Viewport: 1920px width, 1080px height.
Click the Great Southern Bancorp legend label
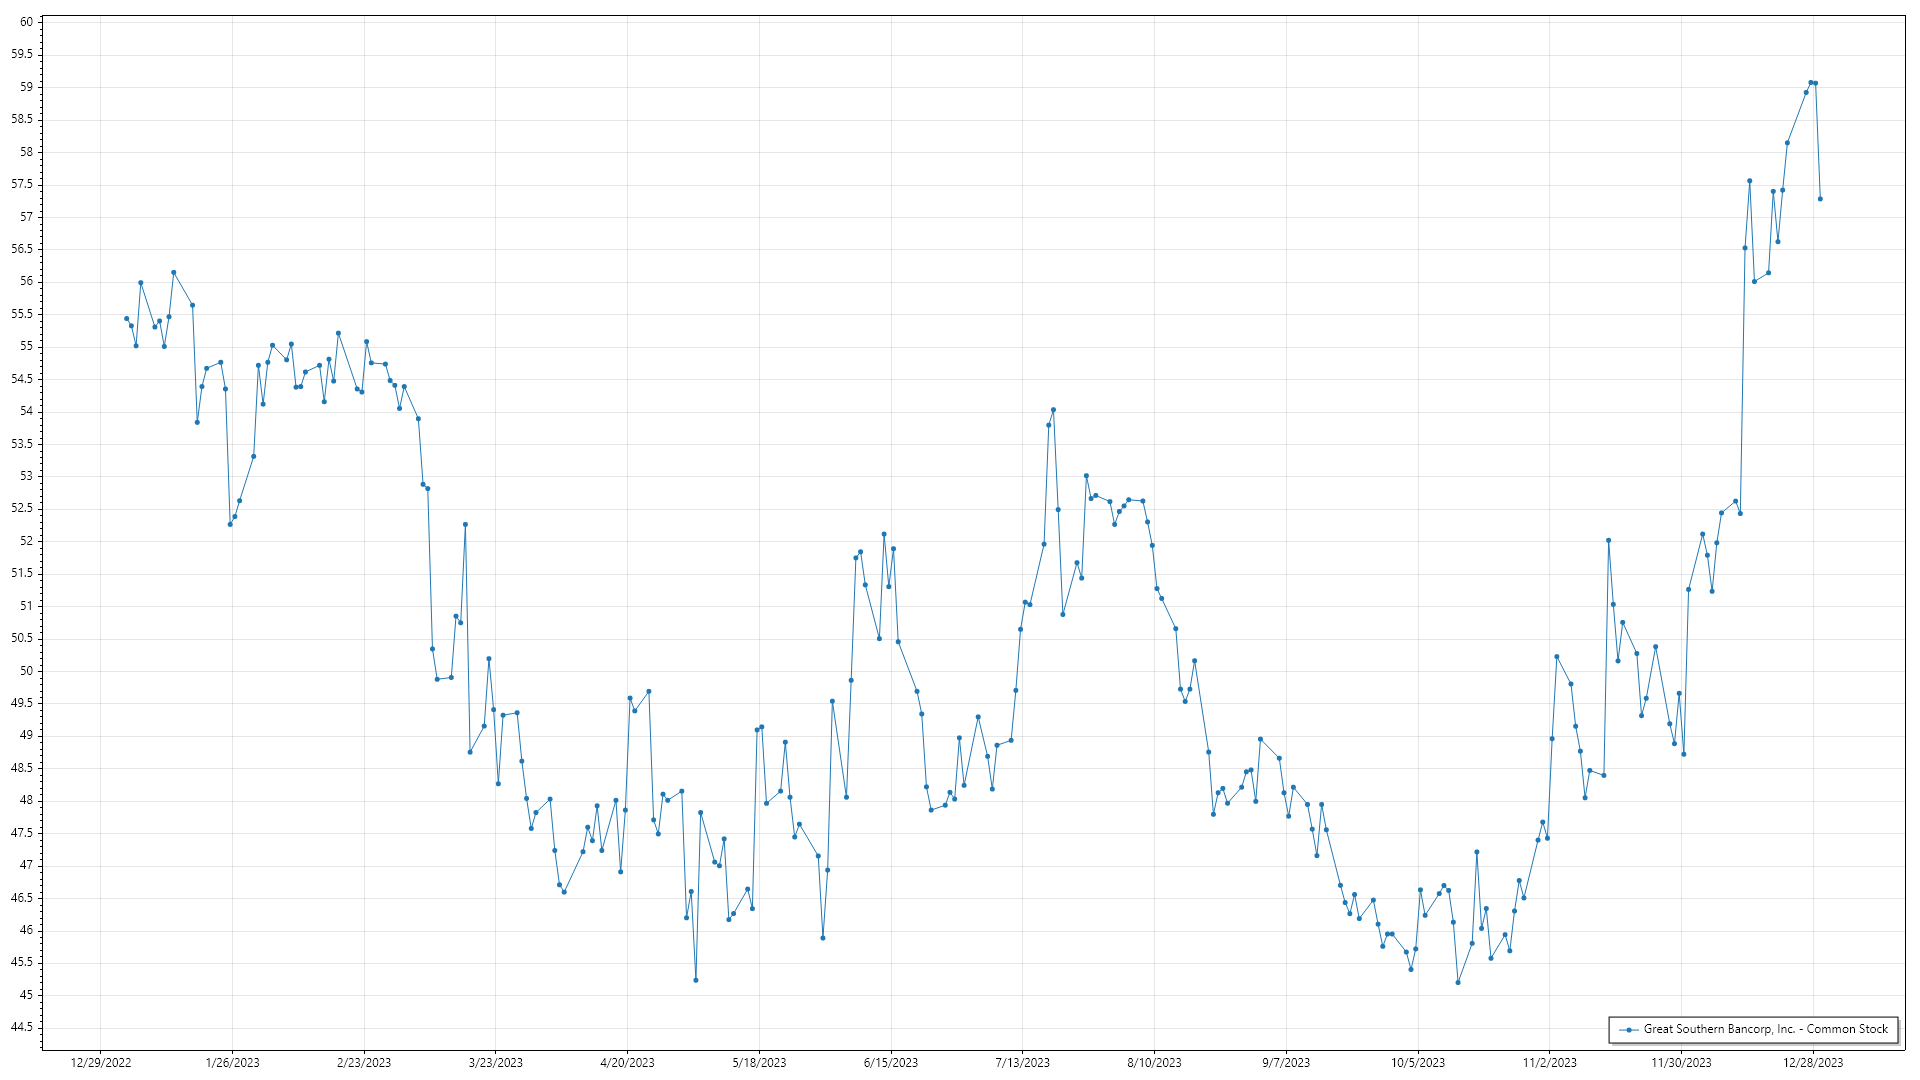pos(1765,1029)
